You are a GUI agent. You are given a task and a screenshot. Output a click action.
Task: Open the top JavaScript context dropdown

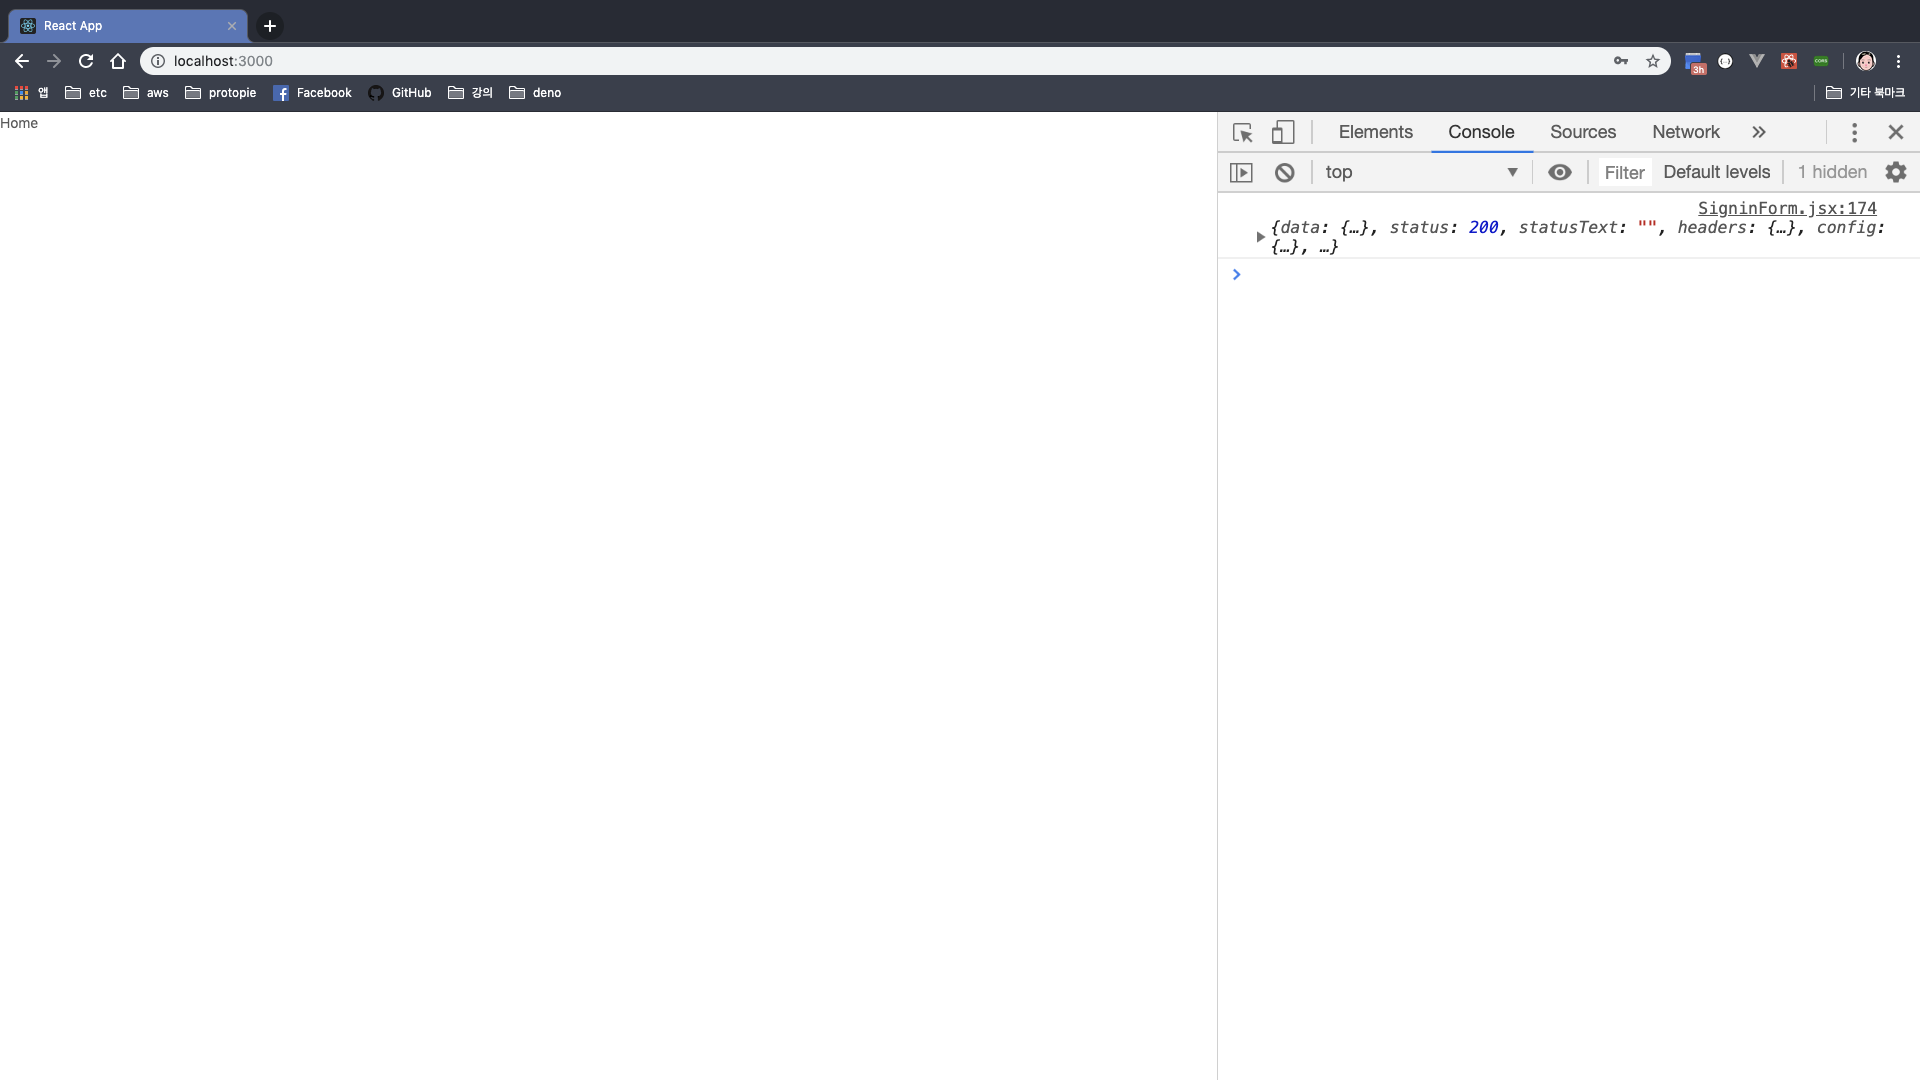(x=1420, y=172)
